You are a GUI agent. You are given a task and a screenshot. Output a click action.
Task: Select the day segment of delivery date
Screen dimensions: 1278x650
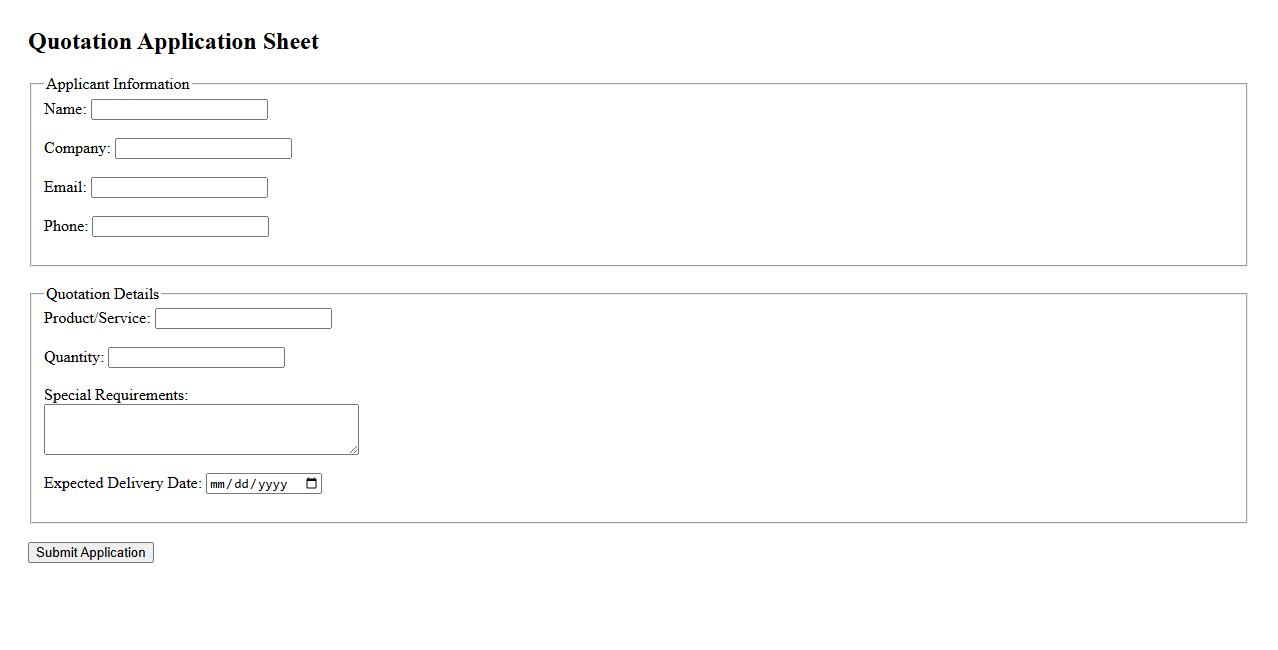tap(243, 484)
